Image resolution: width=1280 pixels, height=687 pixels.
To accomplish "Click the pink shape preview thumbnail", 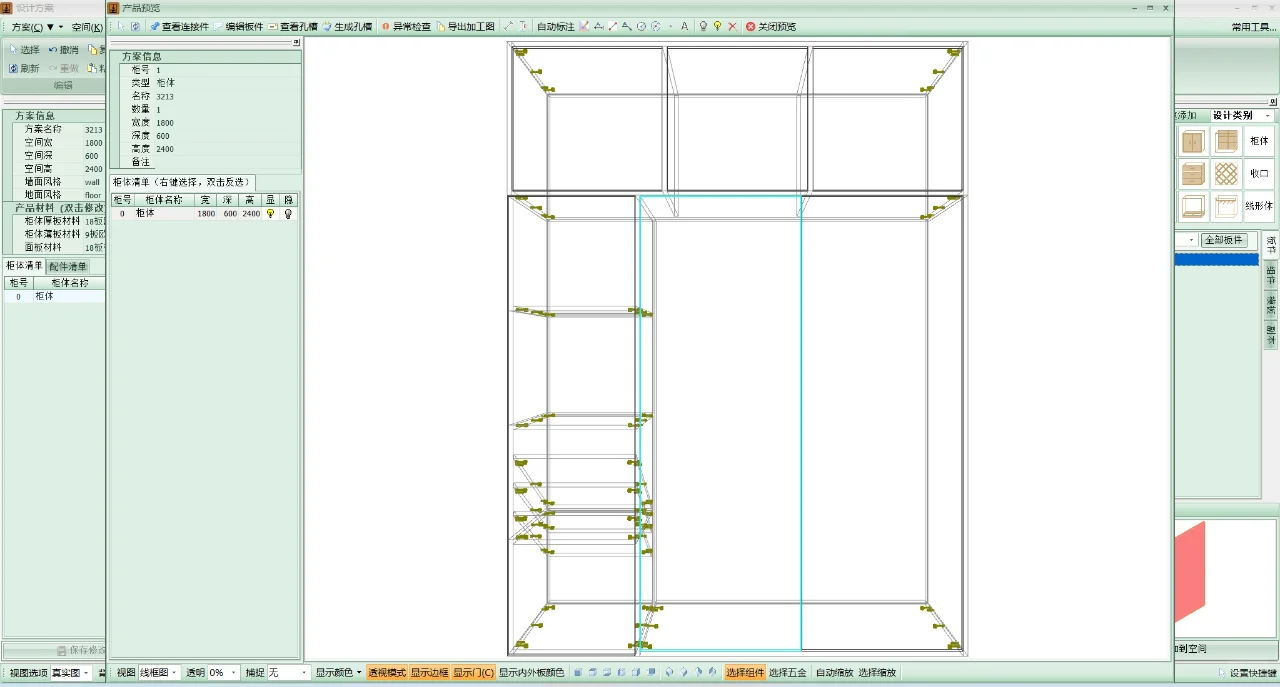I will click(1190, 572).
